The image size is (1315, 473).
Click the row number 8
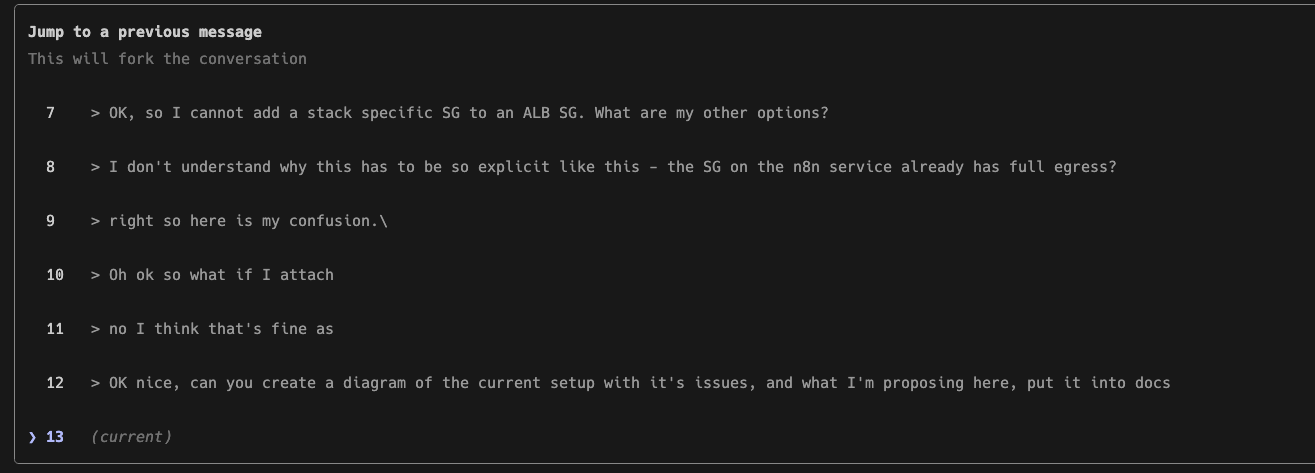(51, 167)
